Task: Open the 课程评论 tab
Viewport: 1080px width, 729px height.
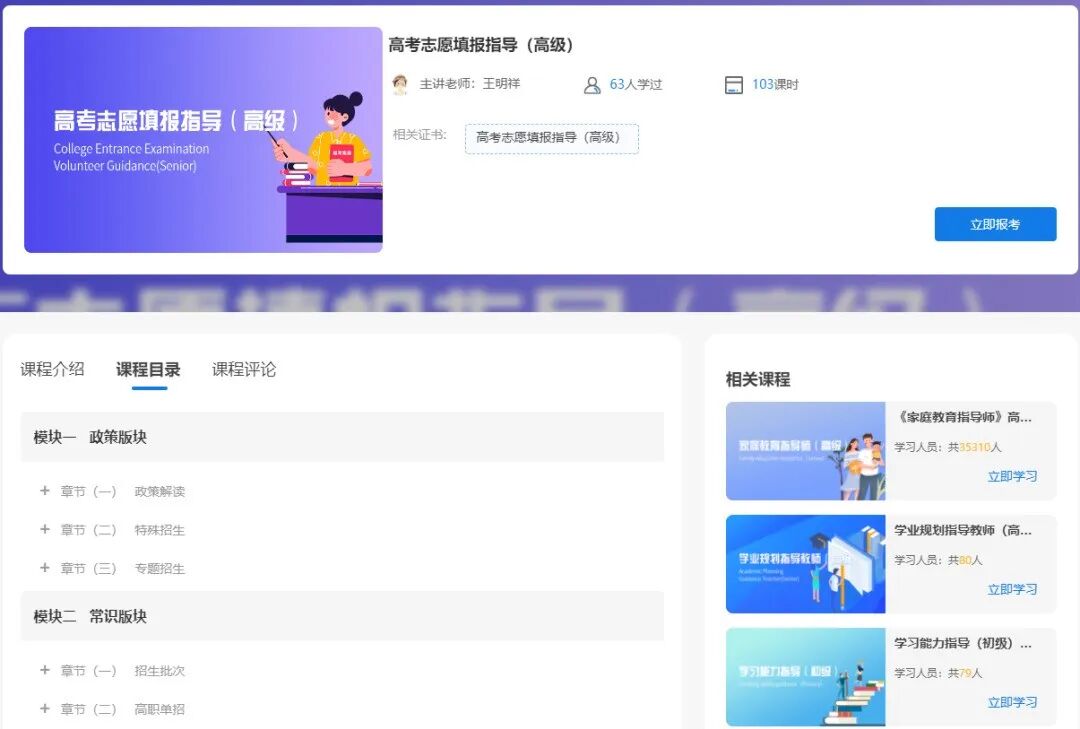Action: [x=244, y=369]
